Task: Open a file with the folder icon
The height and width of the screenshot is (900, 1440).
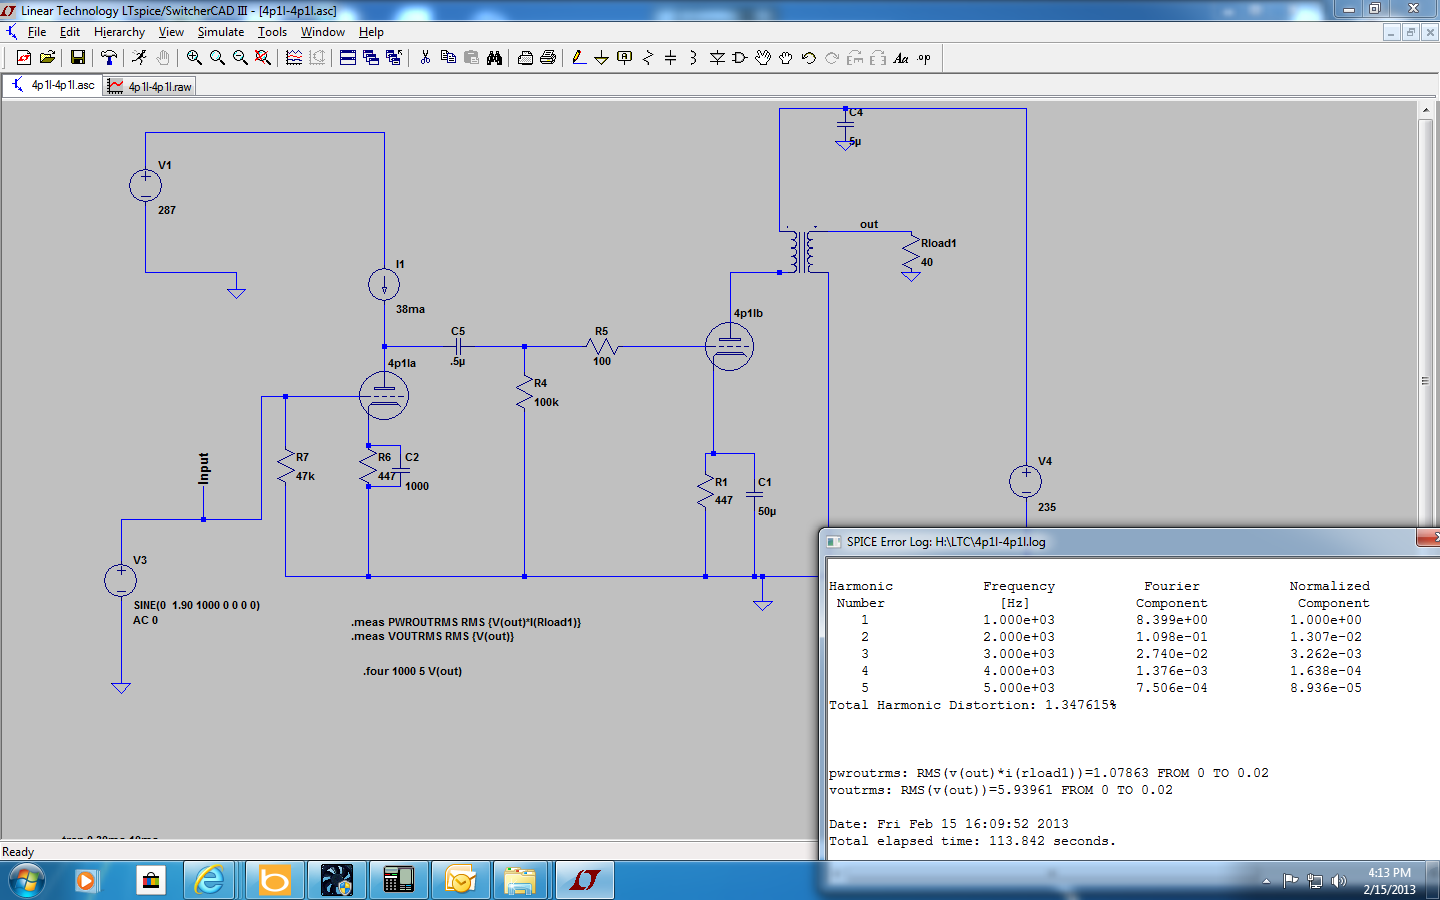Action: [47, 58]
